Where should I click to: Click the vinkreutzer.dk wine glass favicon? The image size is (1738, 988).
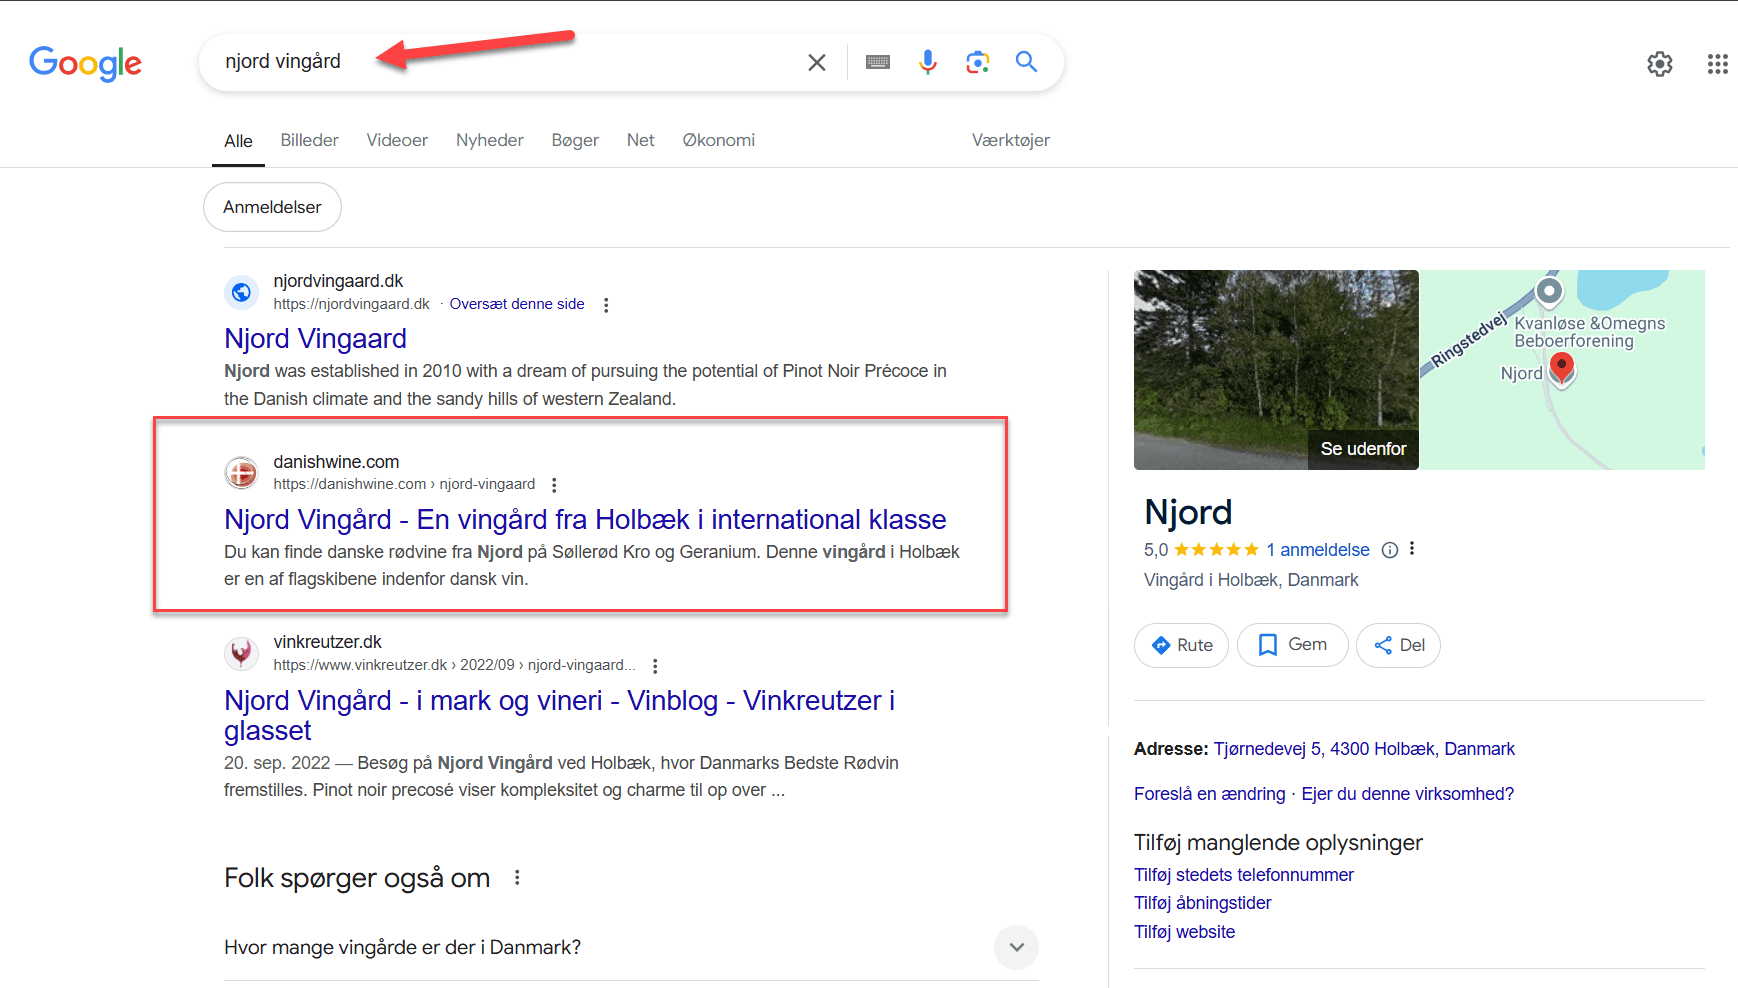241,653
